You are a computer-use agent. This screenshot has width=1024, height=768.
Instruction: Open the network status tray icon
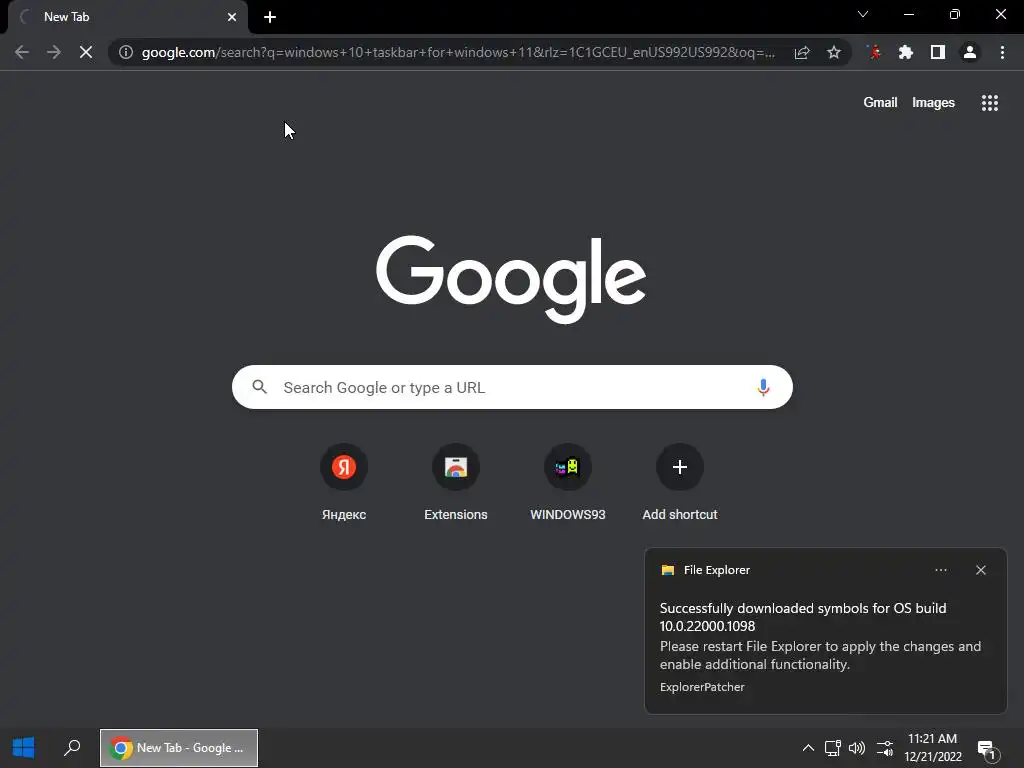[x=833, y=748]
